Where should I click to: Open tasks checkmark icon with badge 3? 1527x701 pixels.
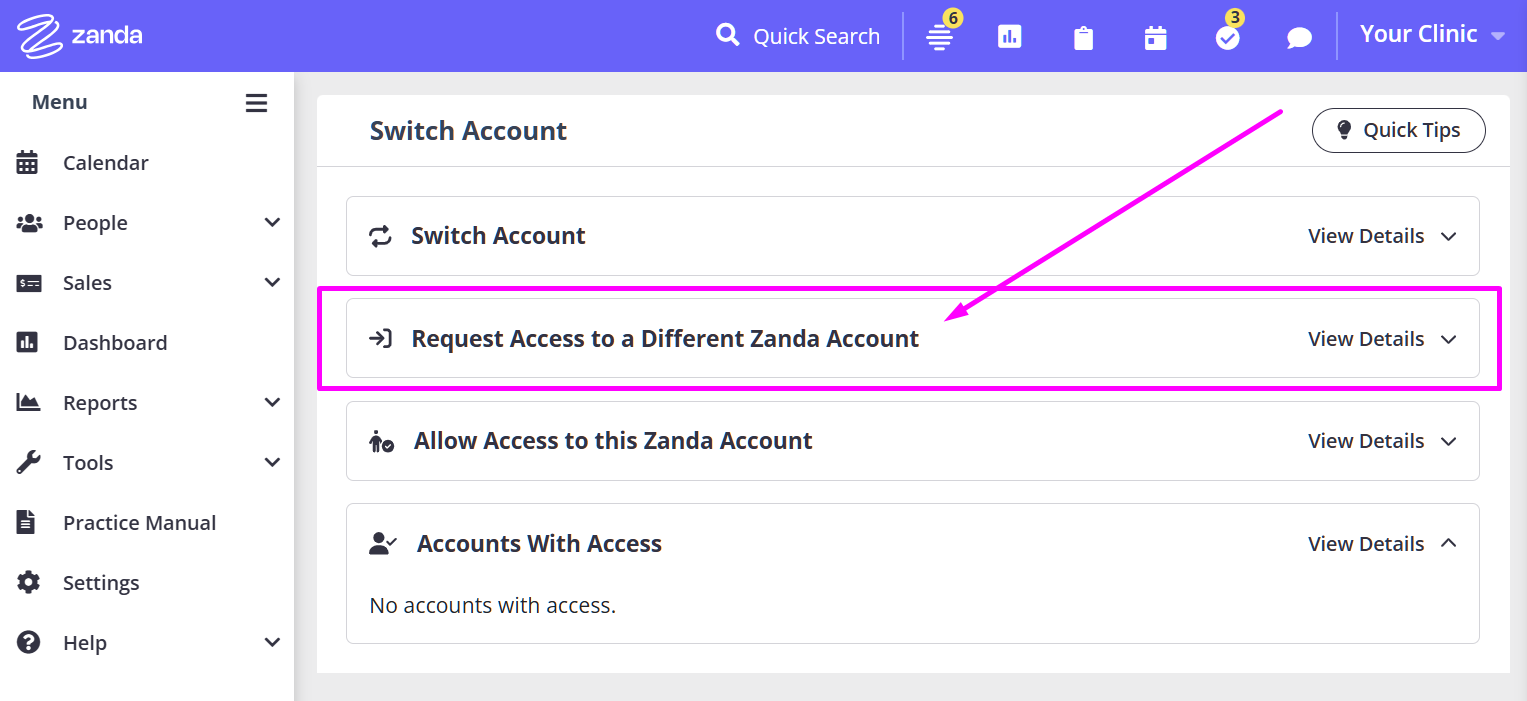1227,38
